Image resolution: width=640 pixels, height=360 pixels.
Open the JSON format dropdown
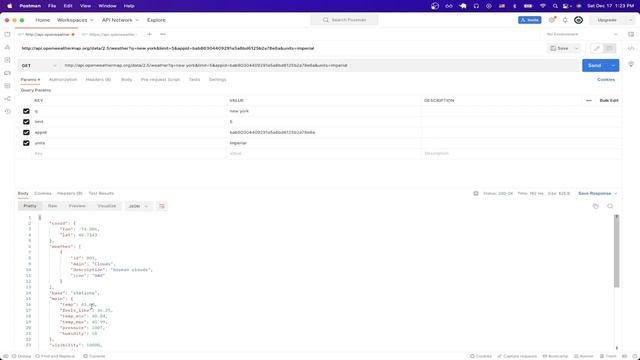tap(138, 206)
